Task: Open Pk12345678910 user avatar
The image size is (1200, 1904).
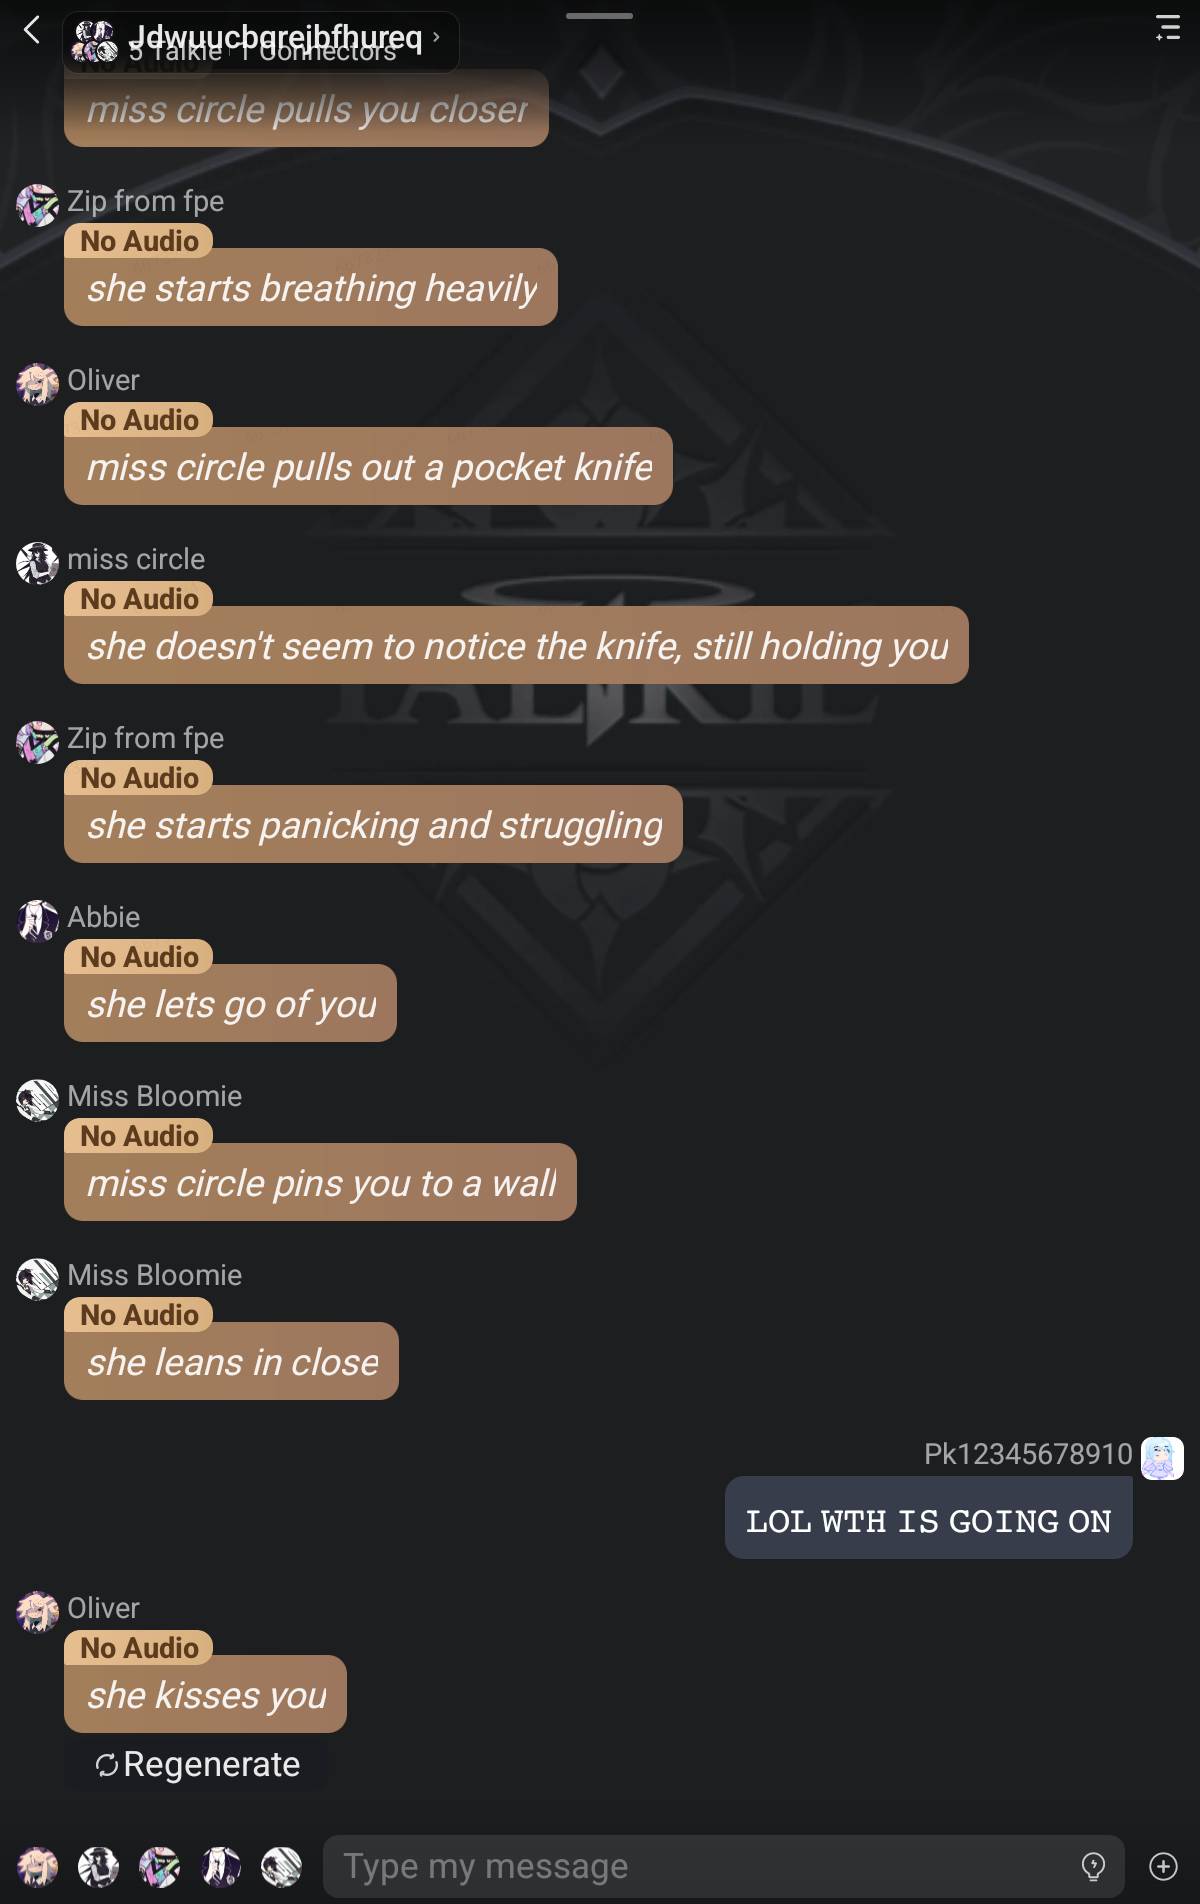Action: (1163, 1458)
